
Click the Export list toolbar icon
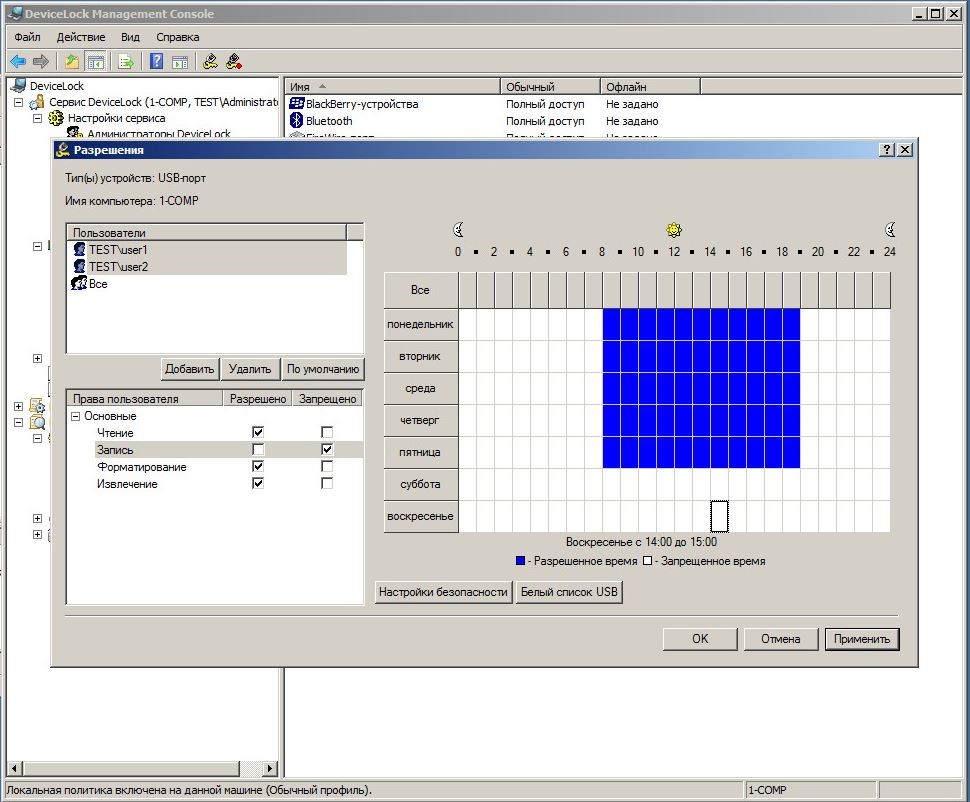[126, 62]
